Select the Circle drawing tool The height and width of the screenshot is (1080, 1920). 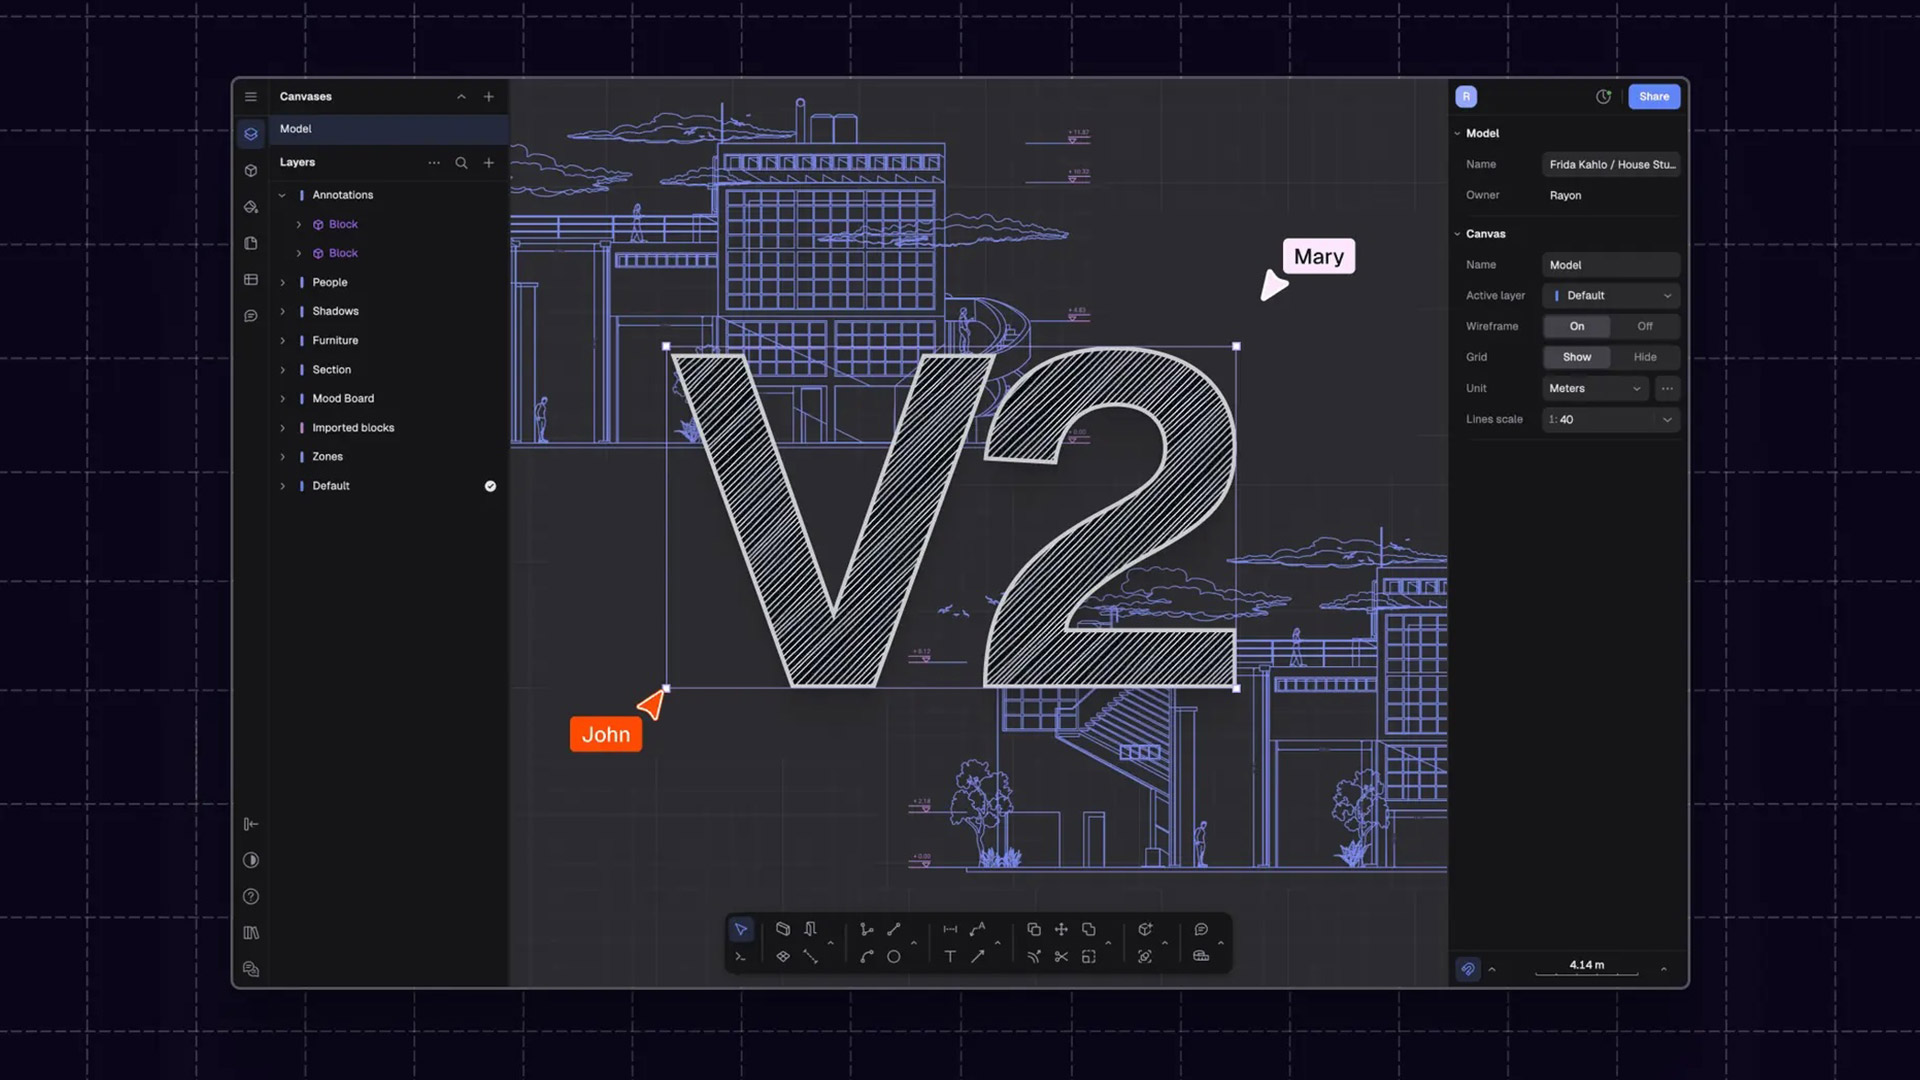point(894,957)
